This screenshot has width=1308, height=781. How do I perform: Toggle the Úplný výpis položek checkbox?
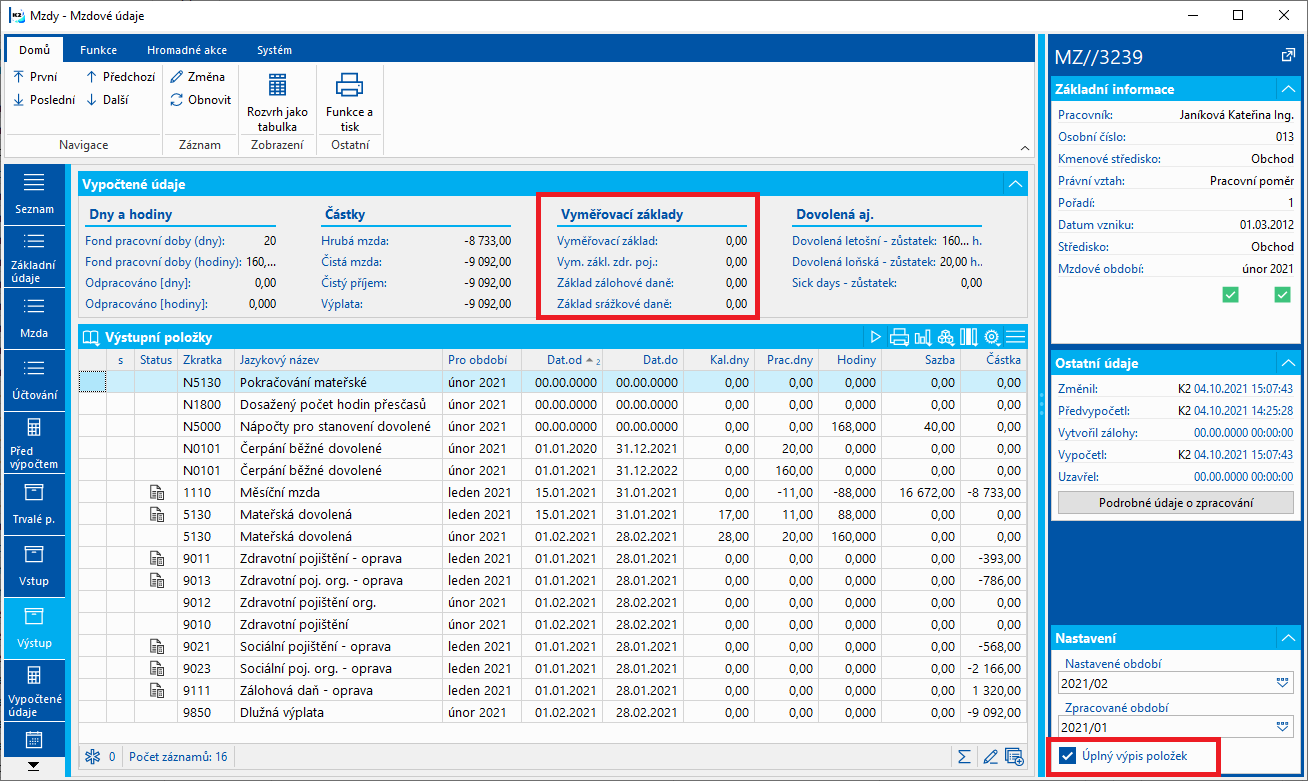(x=1068, y=756)
